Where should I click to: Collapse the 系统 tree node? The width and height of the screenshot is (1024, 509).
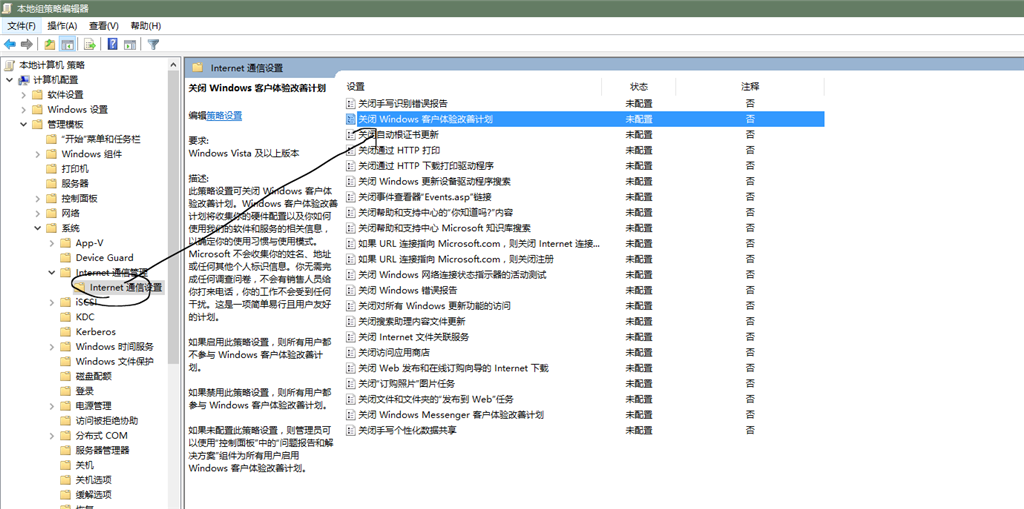coord(38,228)
